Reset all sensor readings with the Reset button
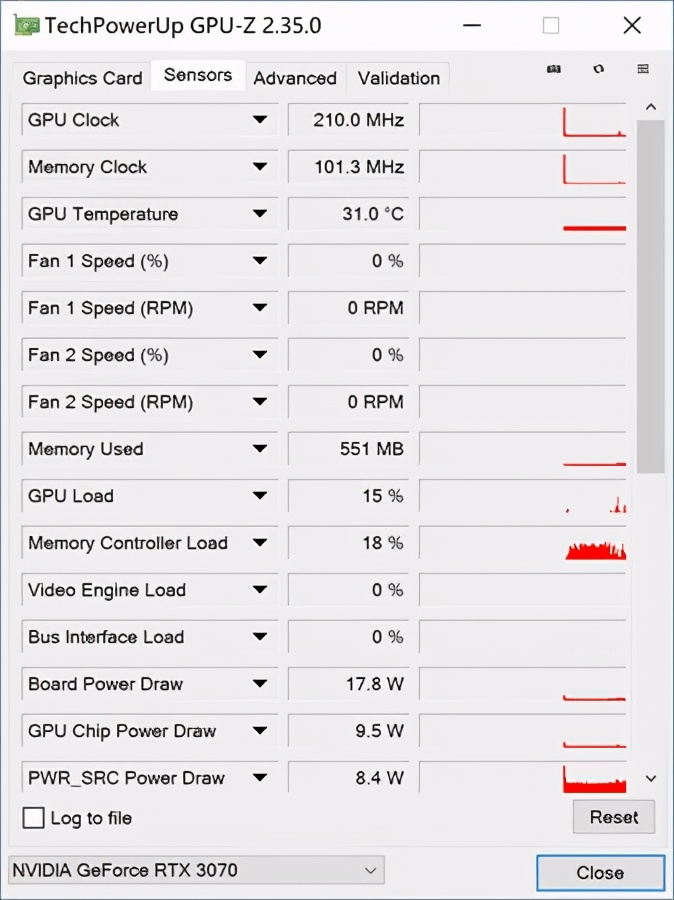Image resolution: width=674 pixels, height=900 pixels. (x=613, y=817)
